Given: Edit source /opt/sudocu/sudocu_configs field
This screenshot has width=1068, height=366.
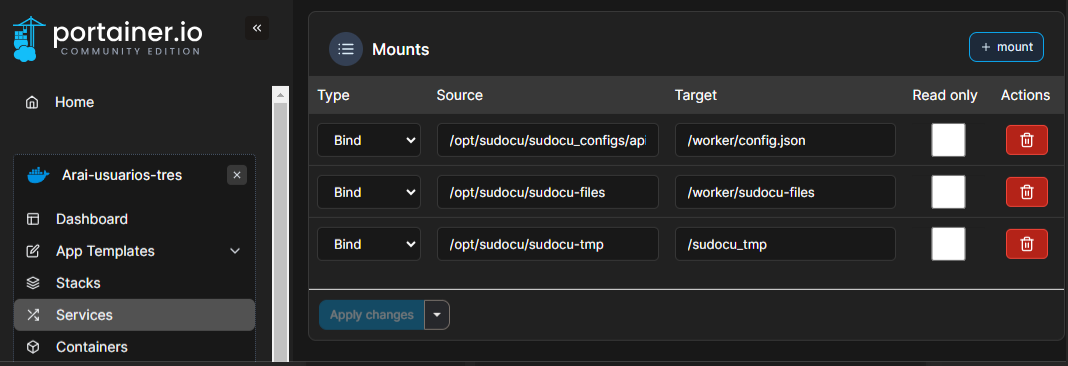Looking at the screenshot, I should [548, 140].
